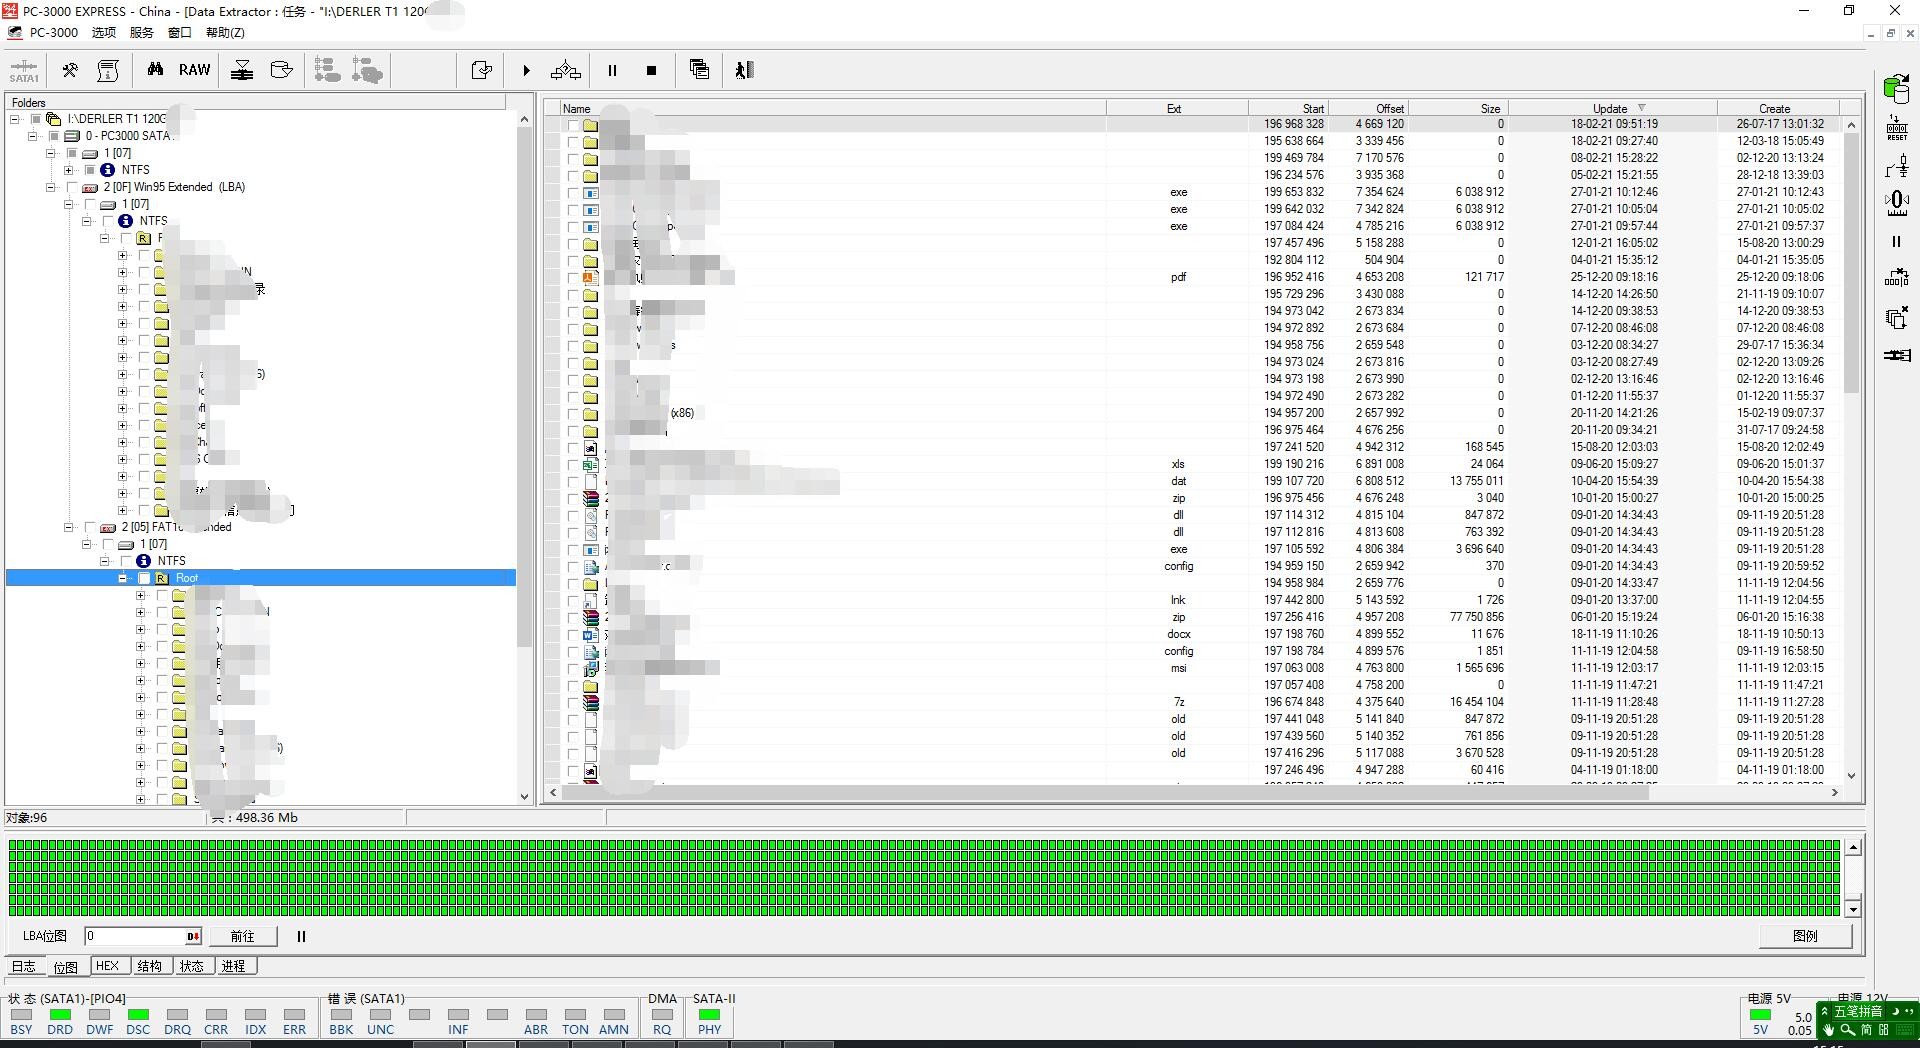The width and height of the screenshot is (1920, 1048).
Task: Tick the checkbox of xls file row
Action: coord(573,465)
